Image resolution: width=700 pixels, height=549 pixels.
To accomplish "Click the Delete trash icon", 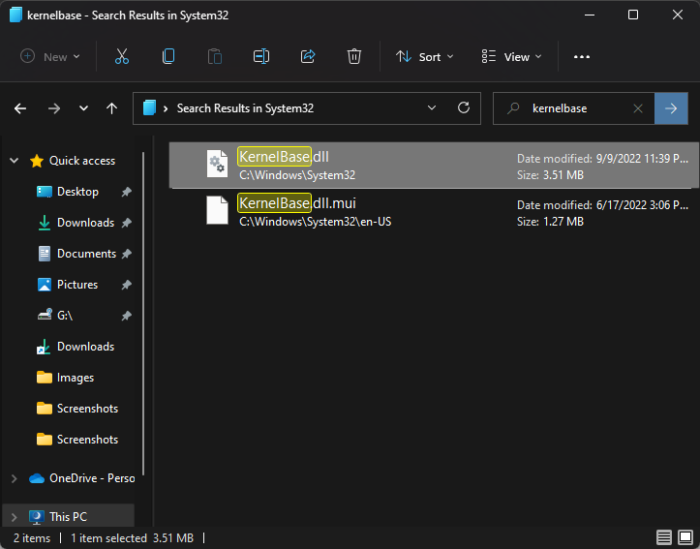I will [x=354, y=57].
